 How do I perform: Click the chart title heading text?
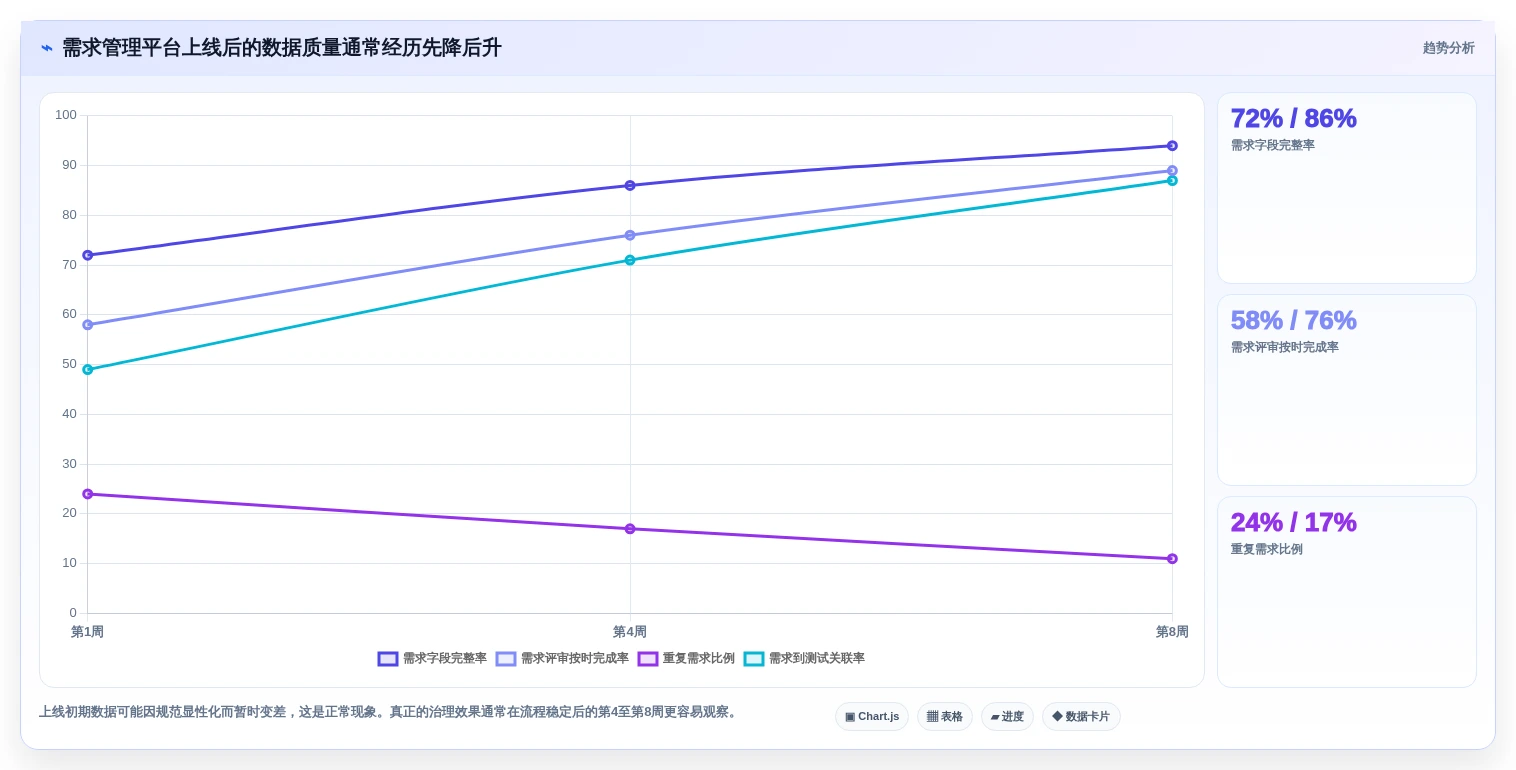pyautogui.click(x=282, y=48)
